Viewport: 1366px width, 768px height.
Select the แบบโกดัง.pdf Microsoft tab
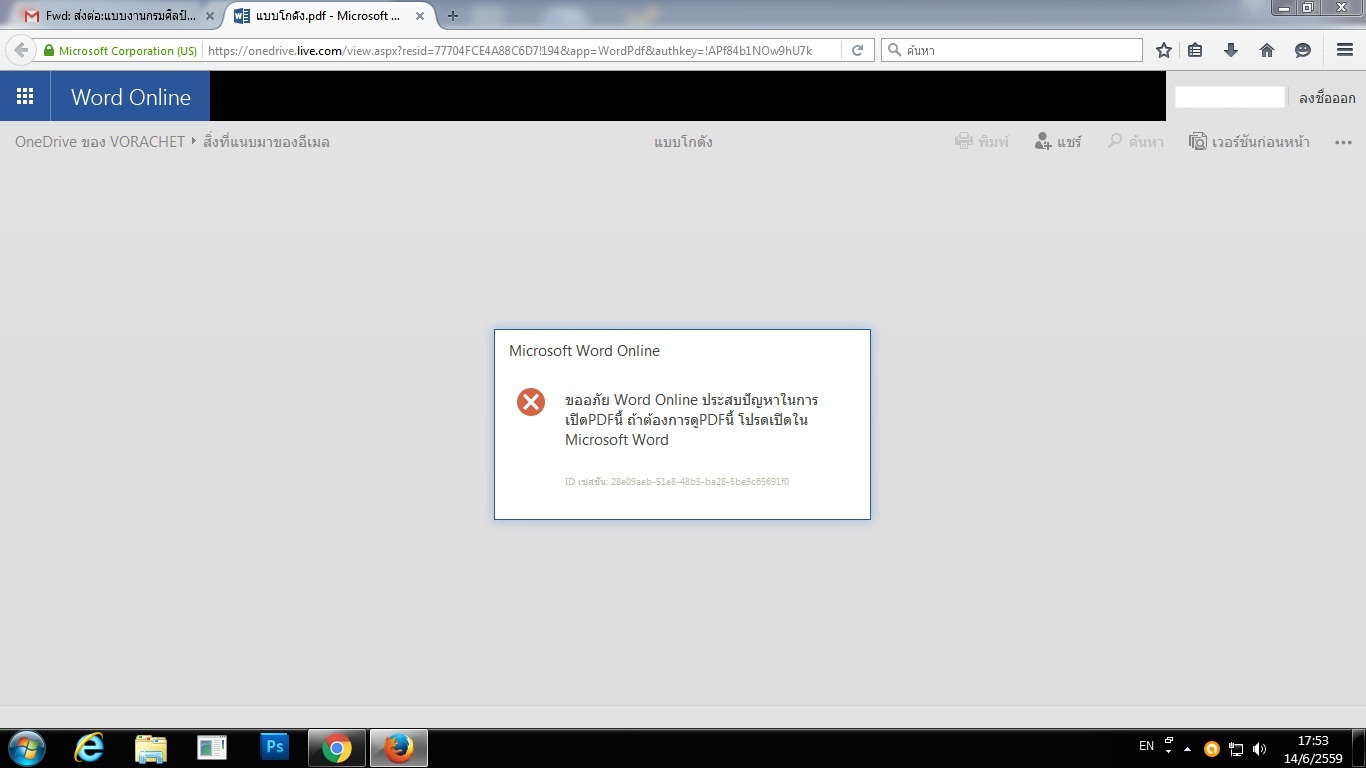click(327, 16)
